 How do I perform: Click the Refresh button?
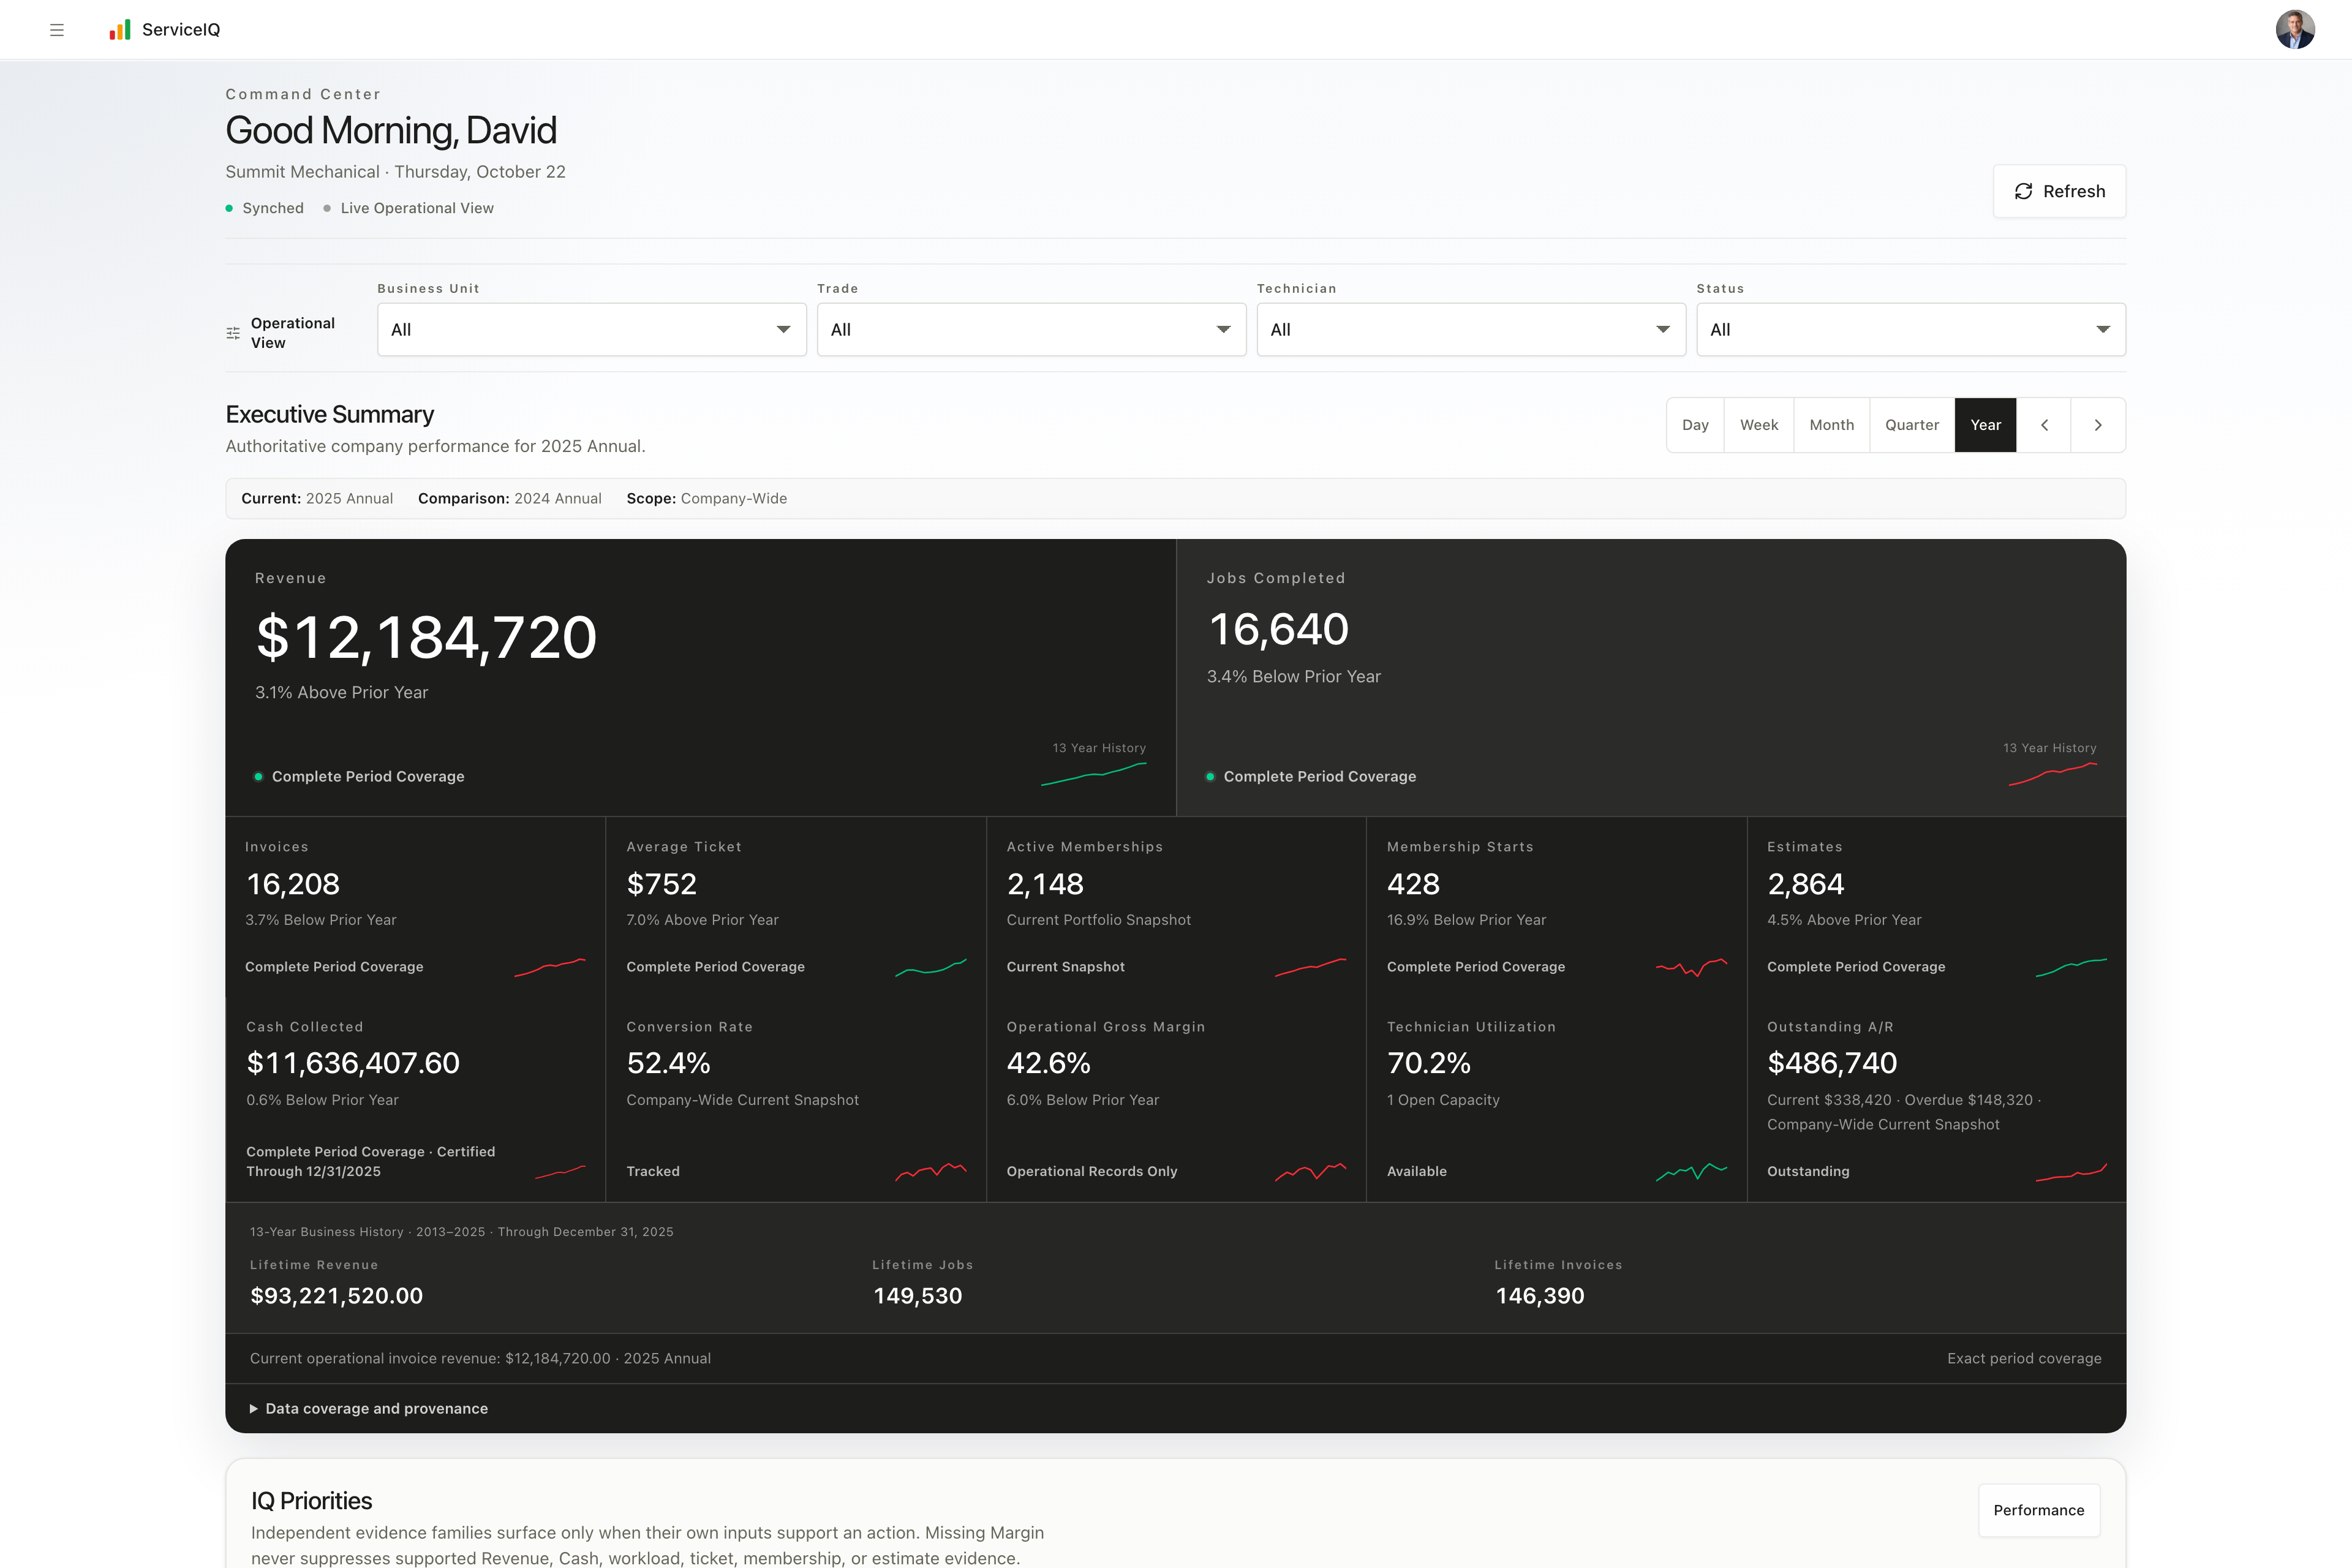tap(2059, 191)
